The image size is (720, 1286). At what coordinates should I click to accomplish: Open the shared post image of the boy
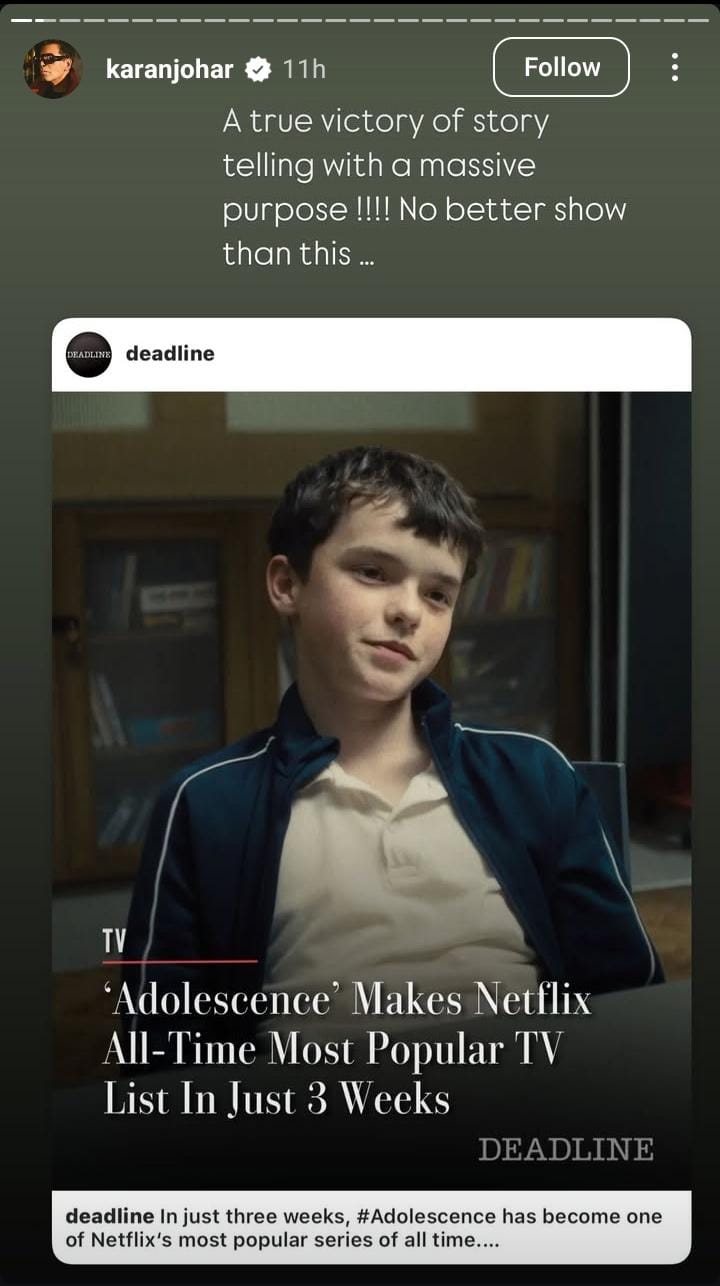click(x=371, y=790)
